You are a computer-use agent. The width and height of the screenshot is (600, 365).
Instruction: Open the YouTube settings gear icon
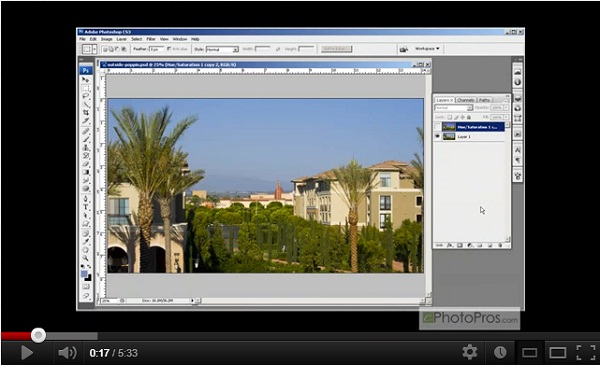tap(470, 352)
